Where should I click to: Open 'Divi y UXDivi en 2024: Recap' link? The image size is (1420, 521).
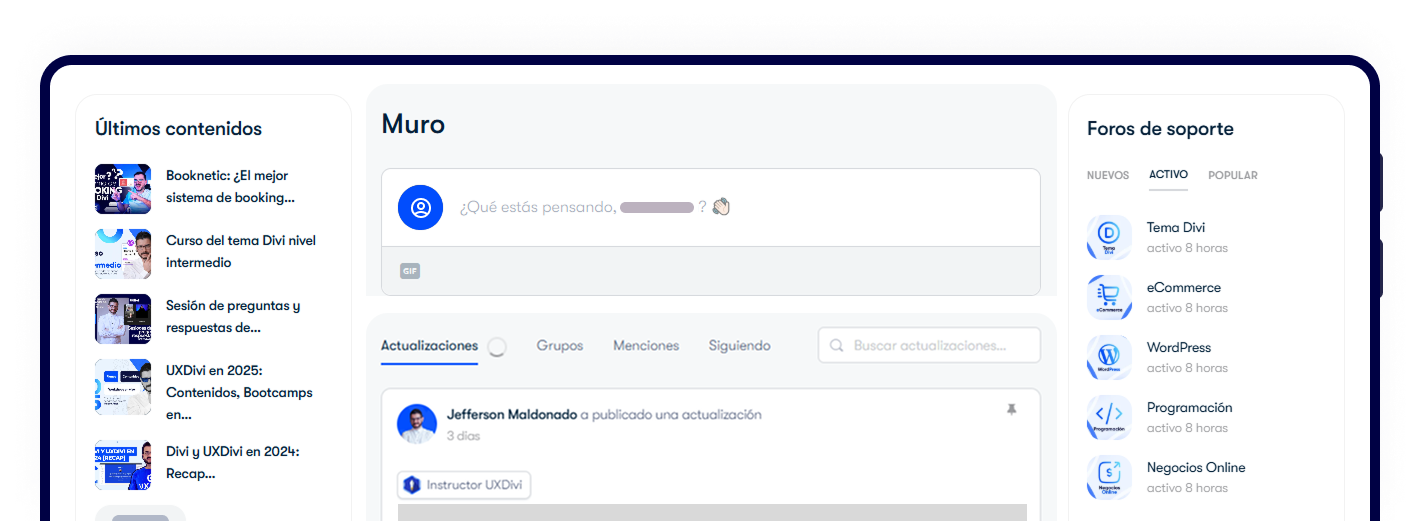point(233,463)
